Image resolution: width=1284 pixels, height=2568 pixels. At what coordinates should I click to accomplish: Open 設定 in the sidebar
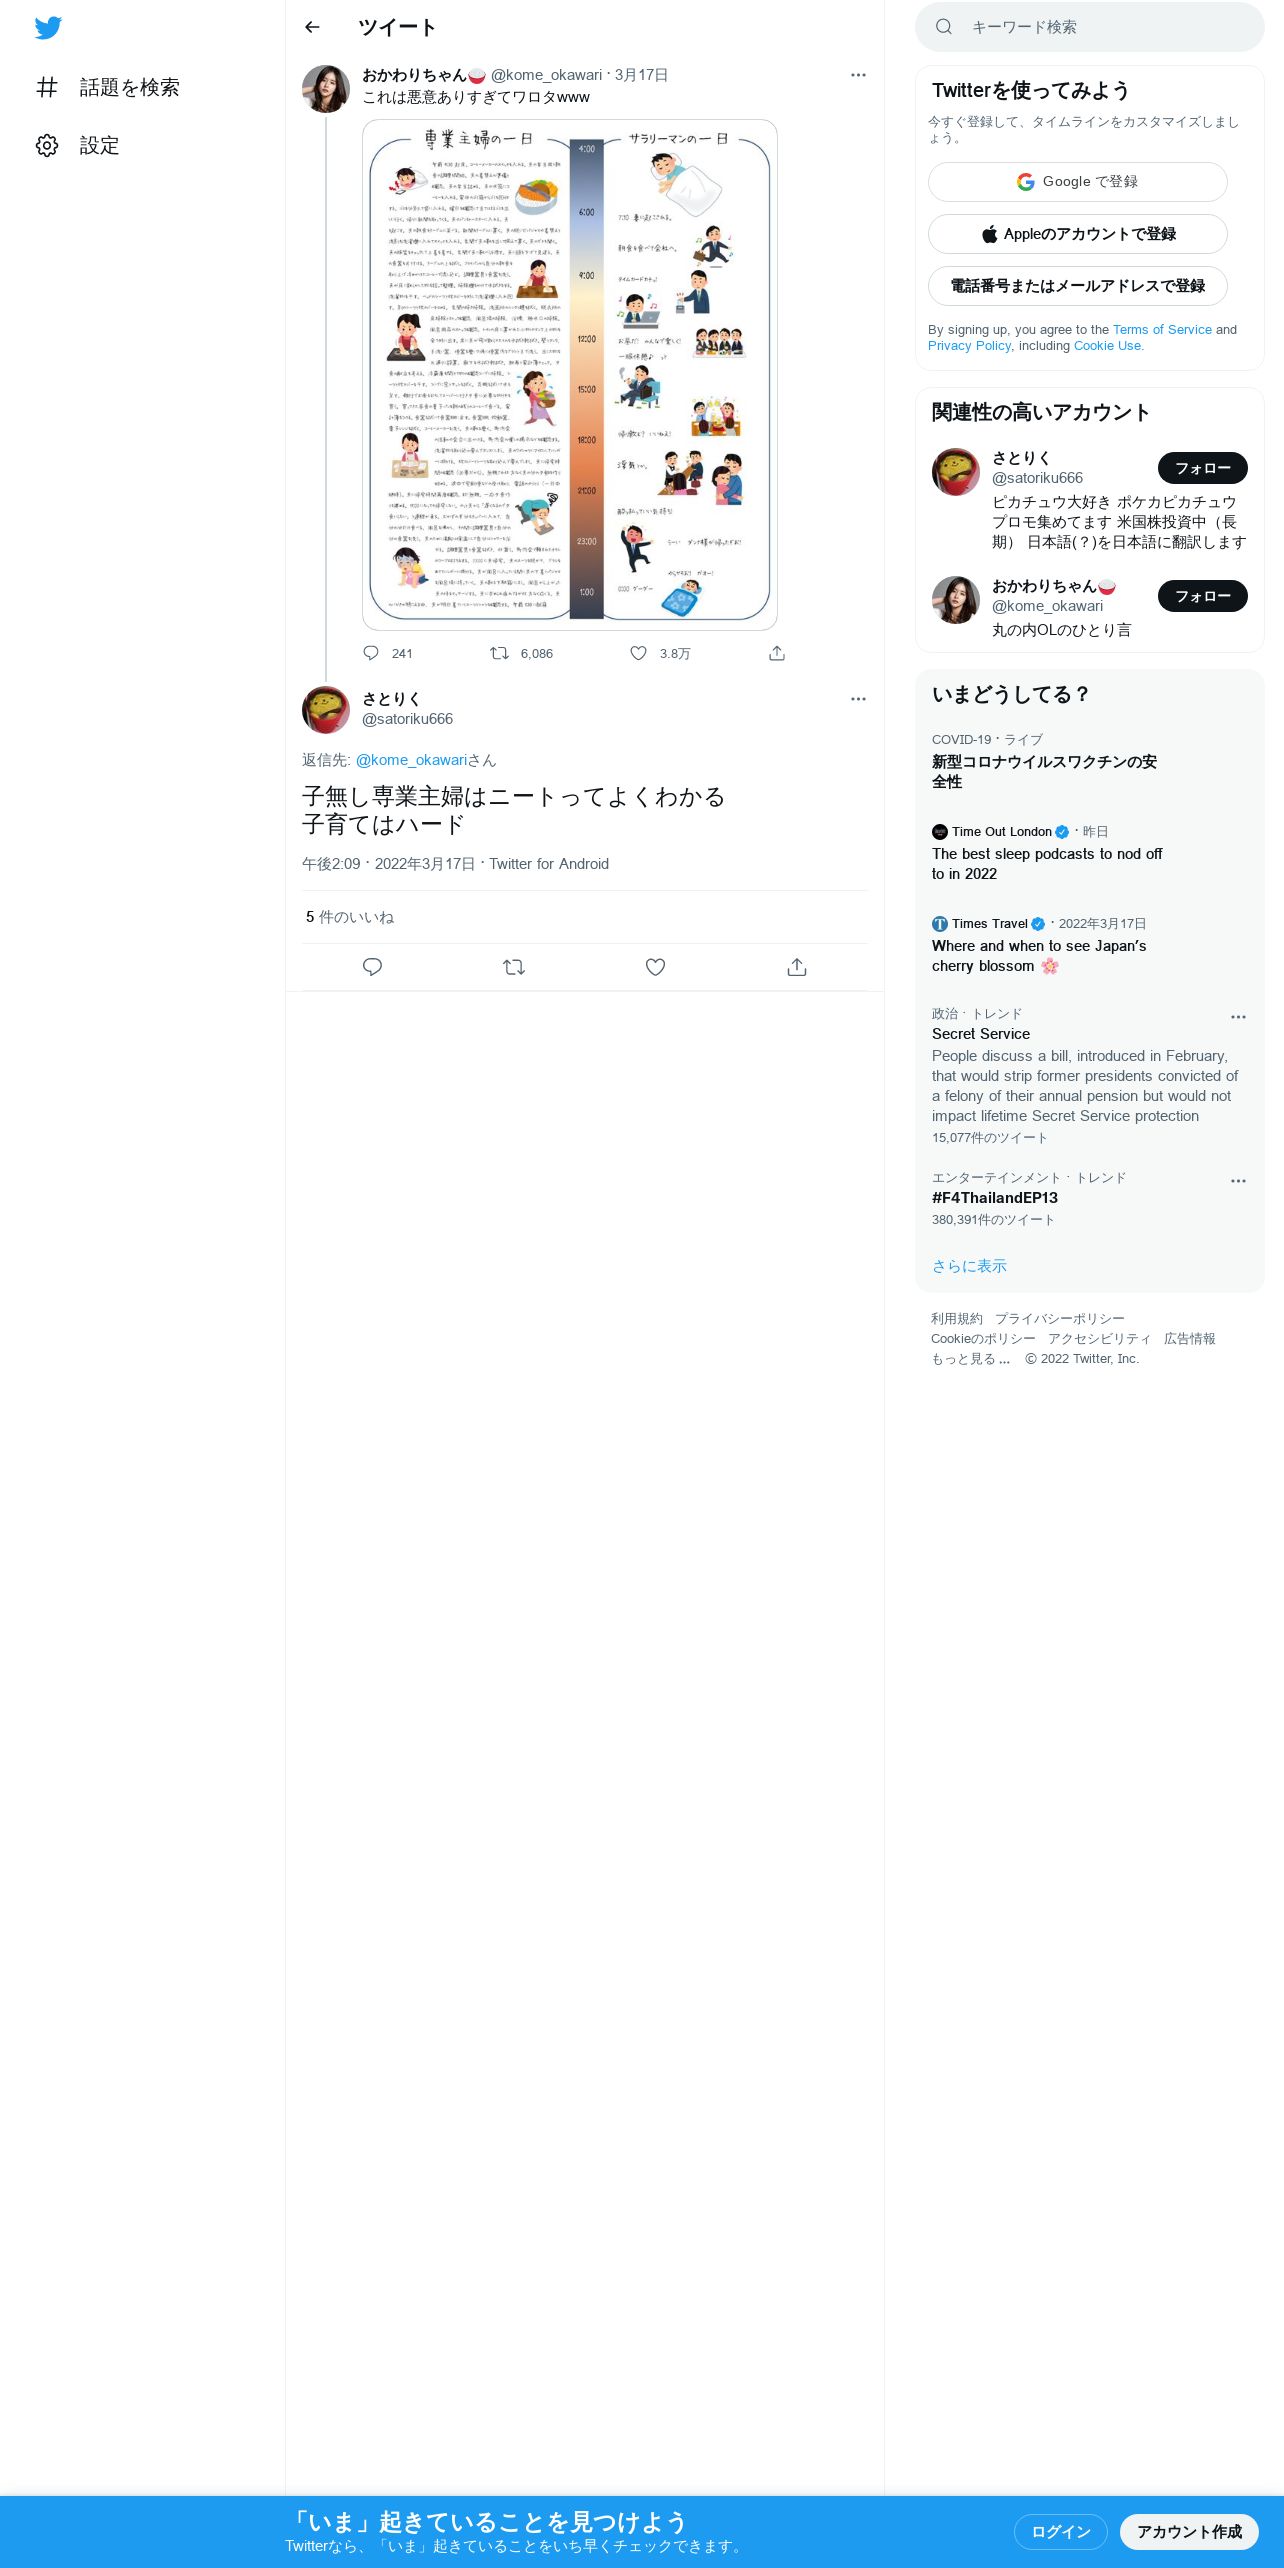tap(78, 145)
